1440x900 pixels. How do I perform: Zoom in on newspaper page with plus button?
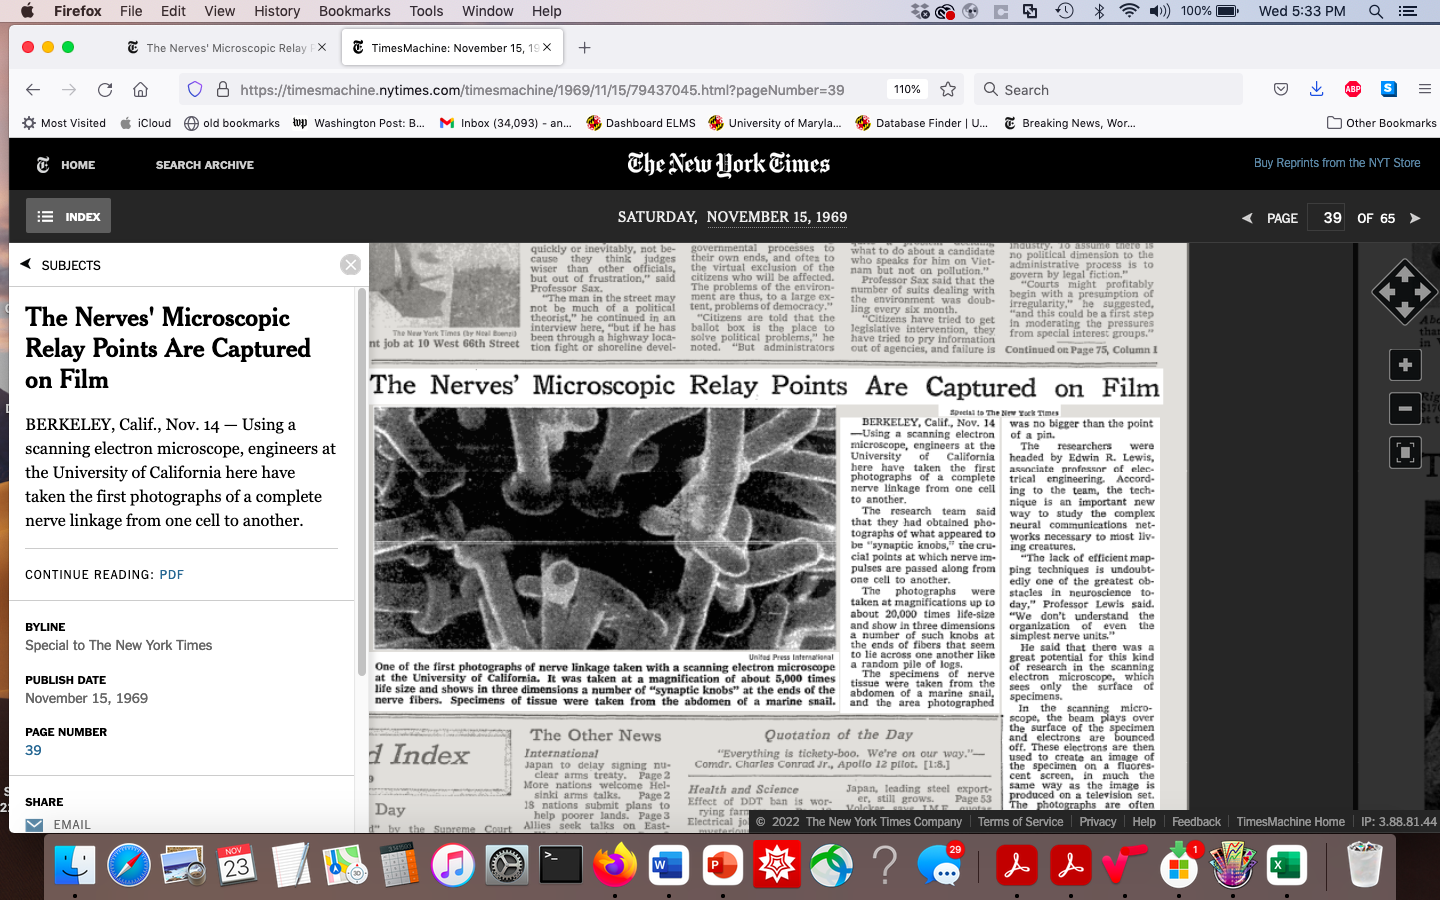(x=1405, y=365)
